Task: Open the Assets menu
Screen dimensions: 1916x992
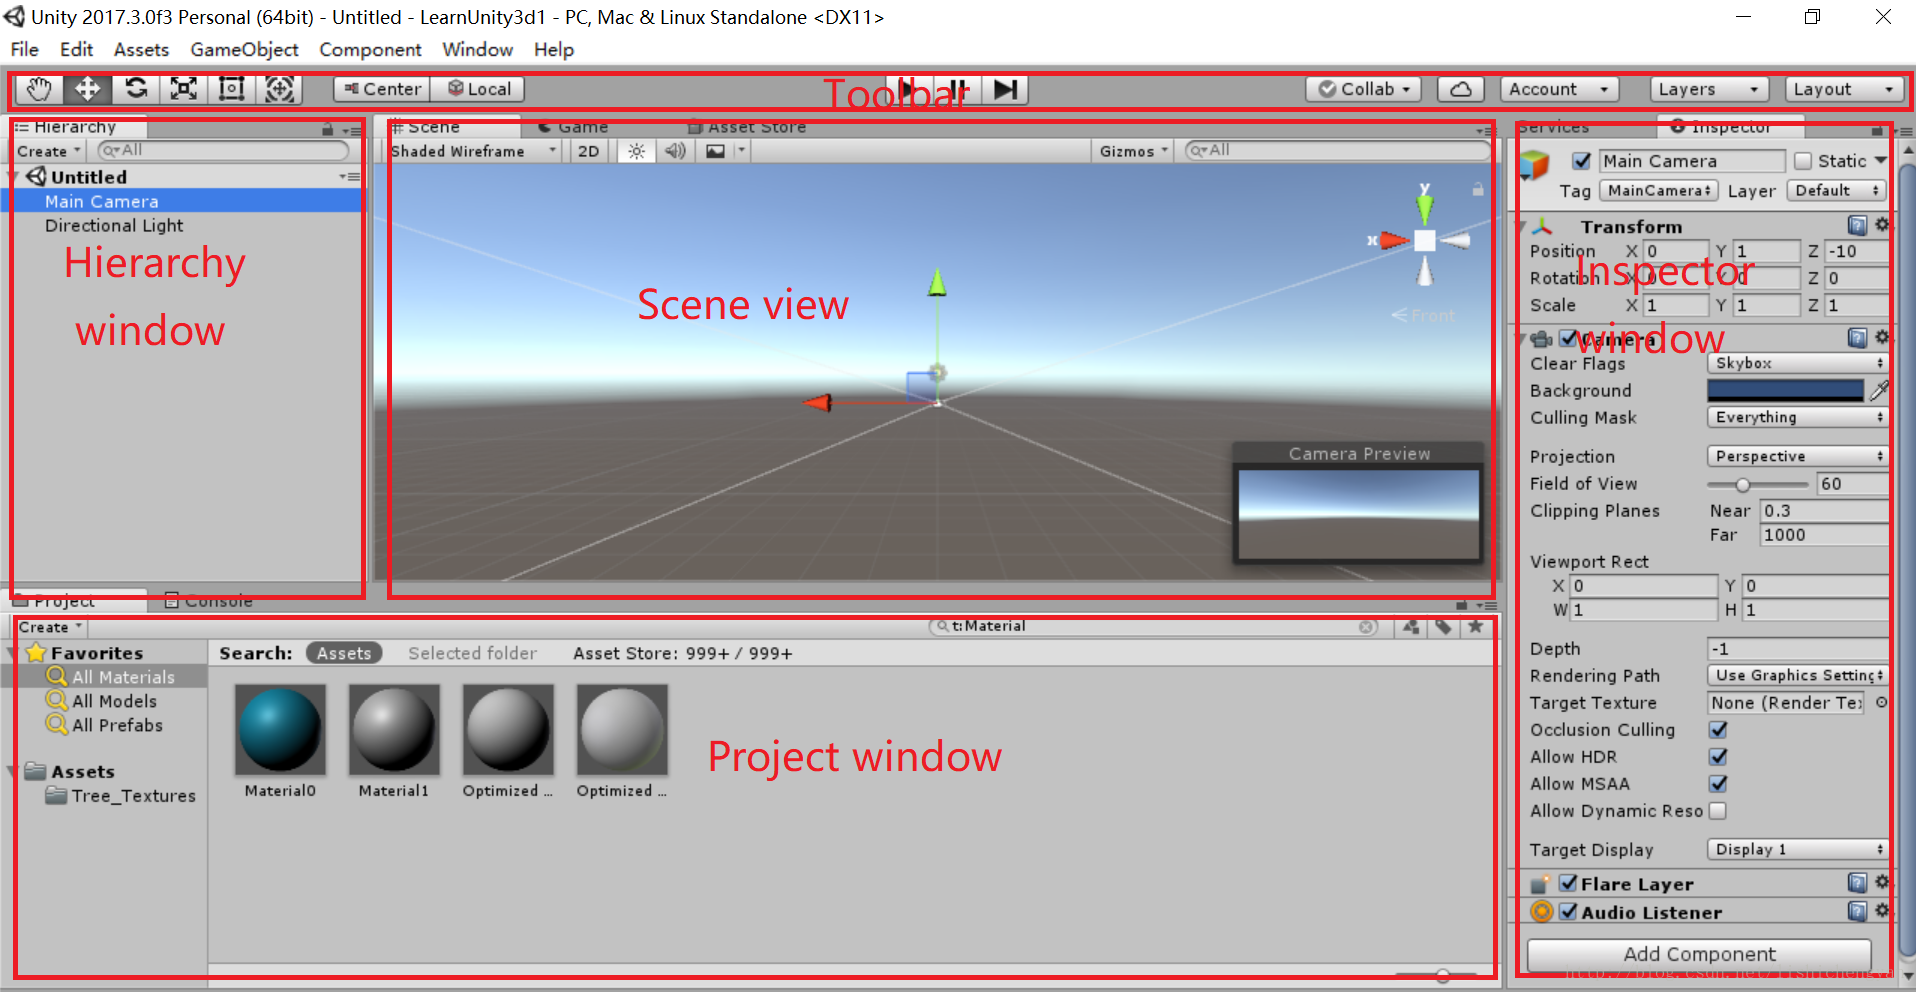Action: point(141,49)
